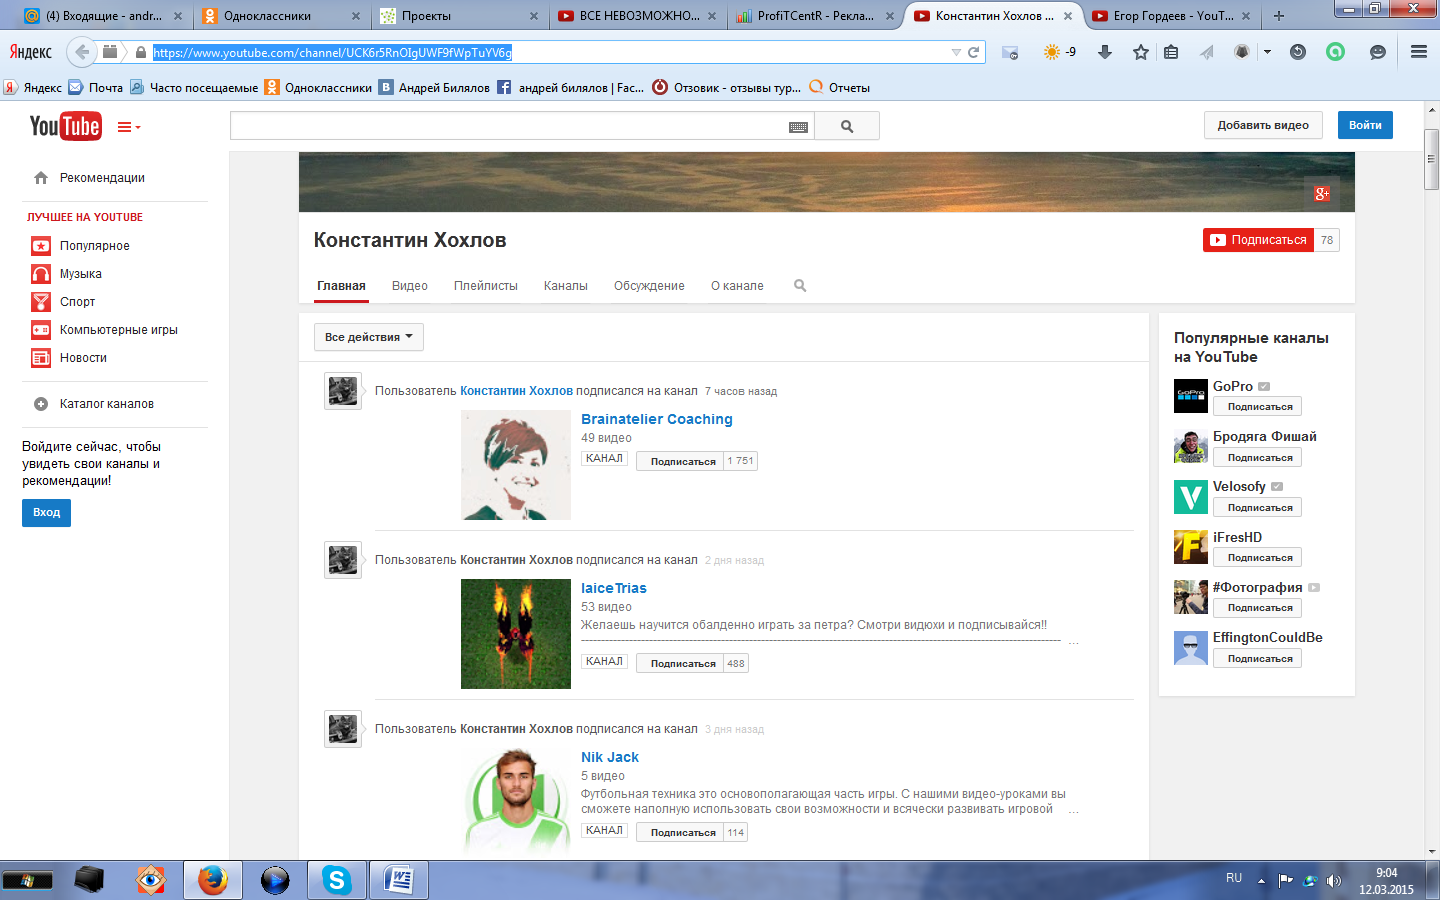1440x900 pixels.
Task: Click the blue Вход button in sidebar
Action: [46, 513]
